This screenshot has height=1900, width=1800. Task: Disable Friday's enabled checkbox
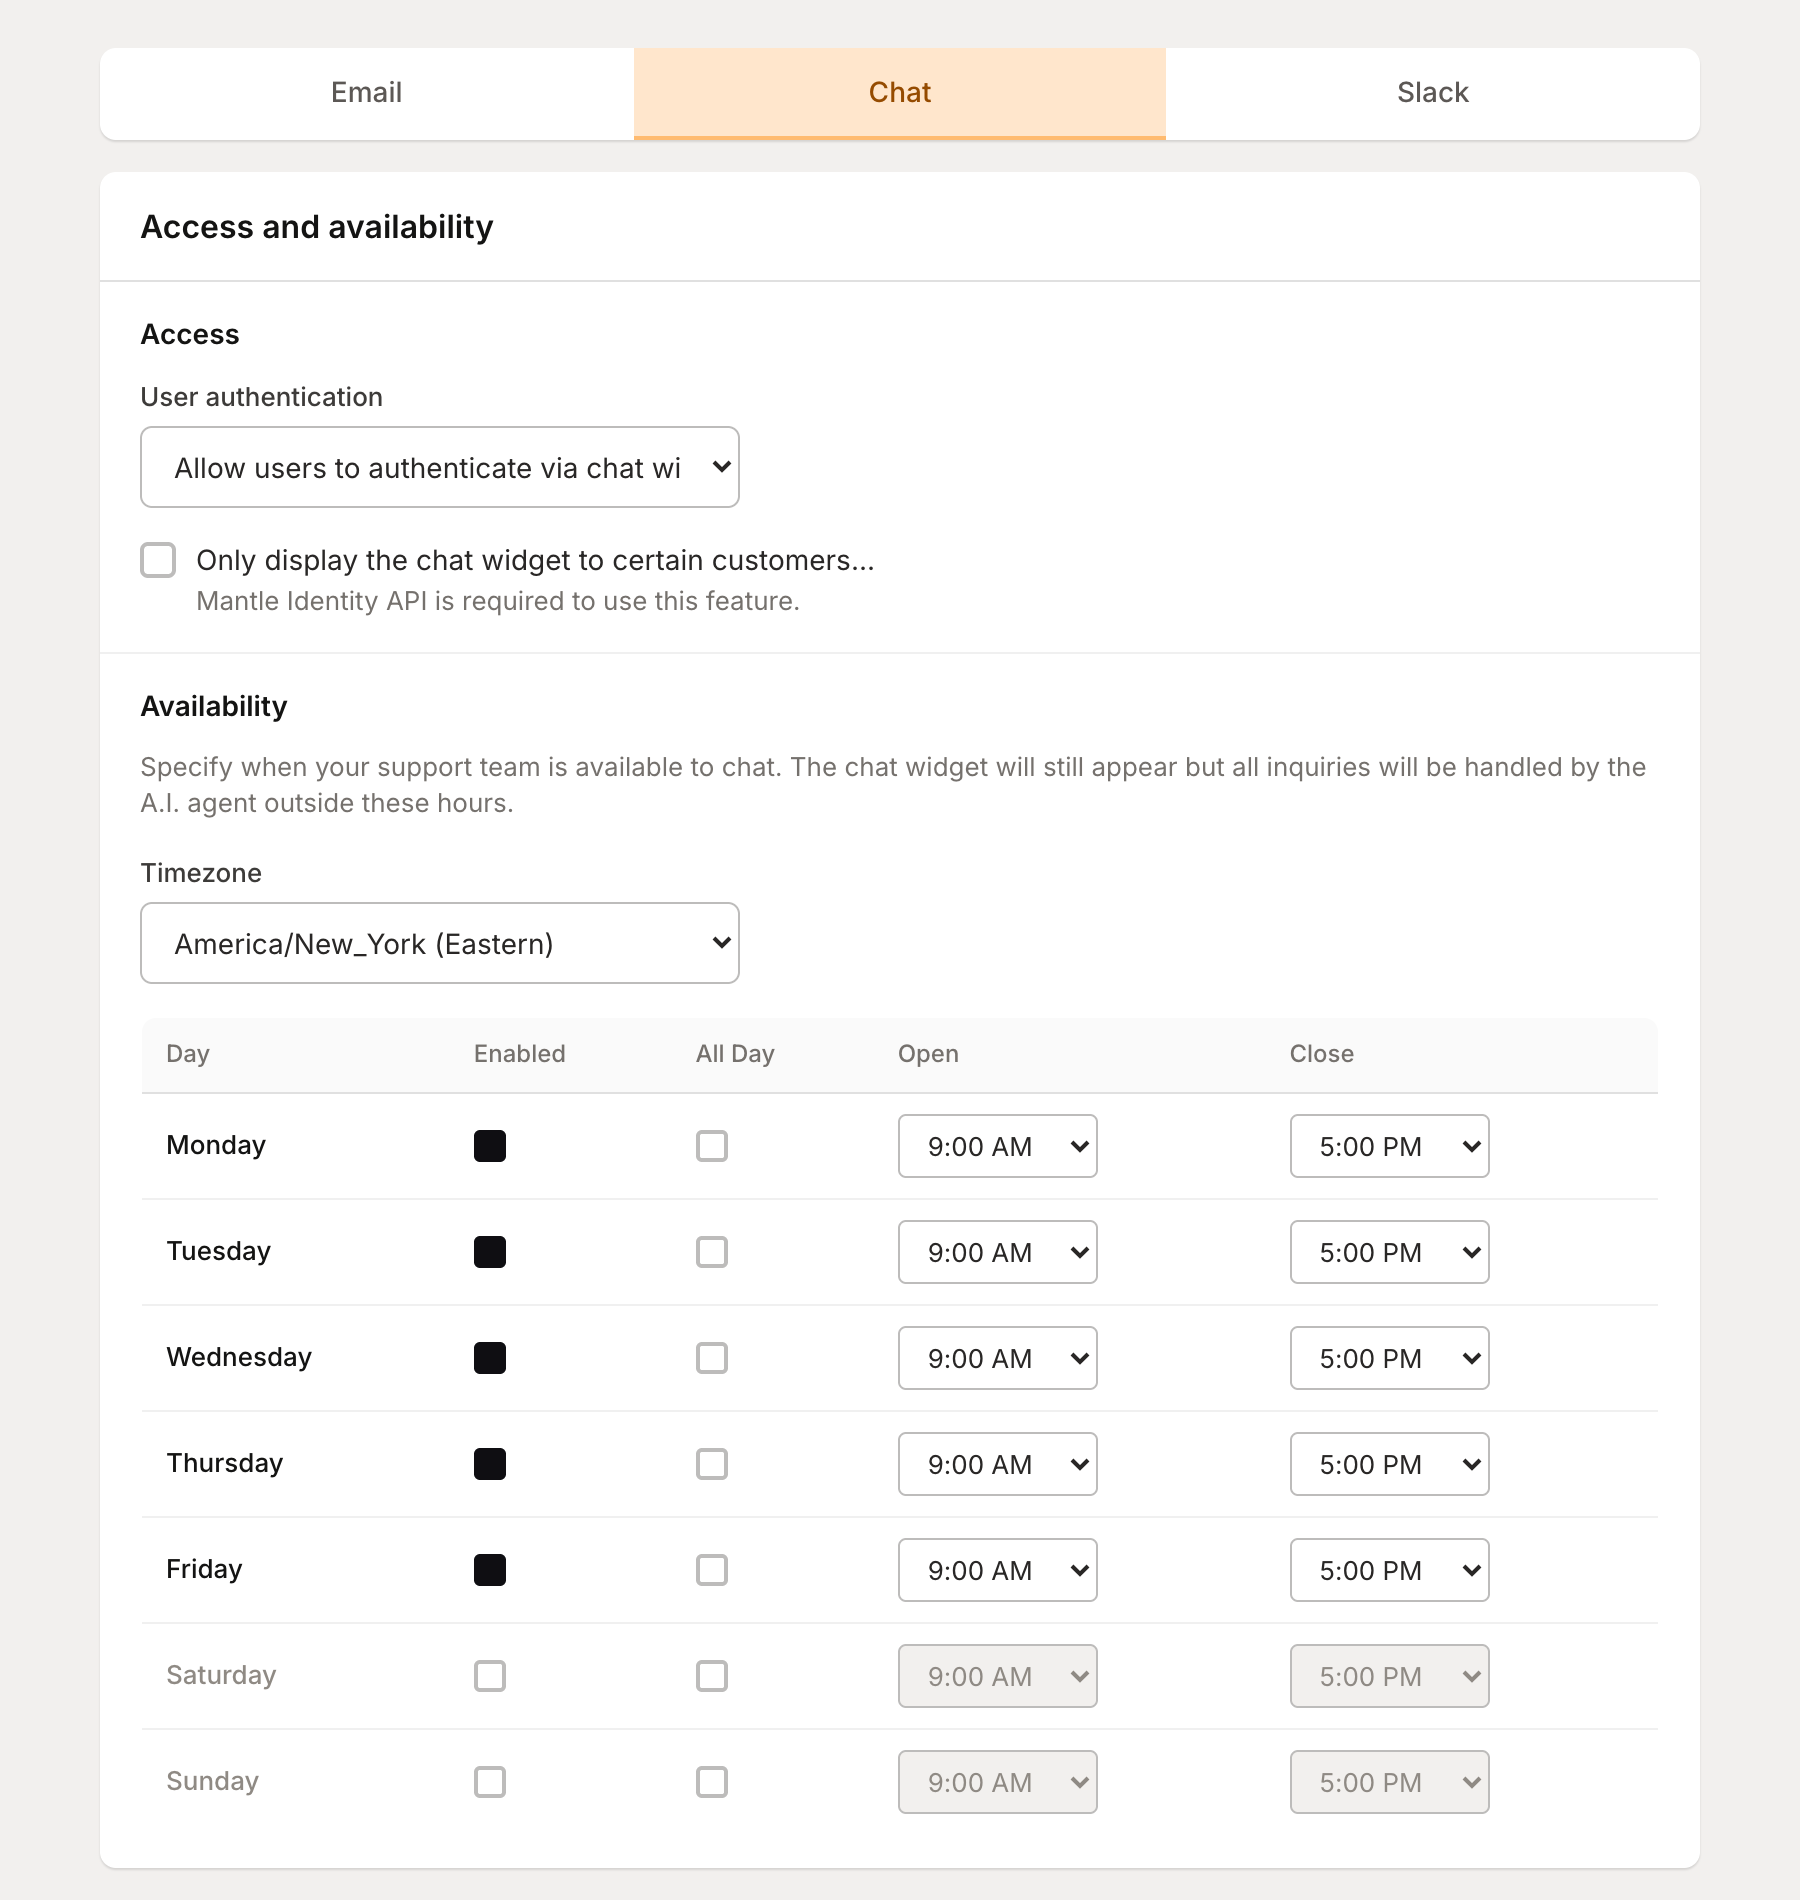click(489, 1570)
